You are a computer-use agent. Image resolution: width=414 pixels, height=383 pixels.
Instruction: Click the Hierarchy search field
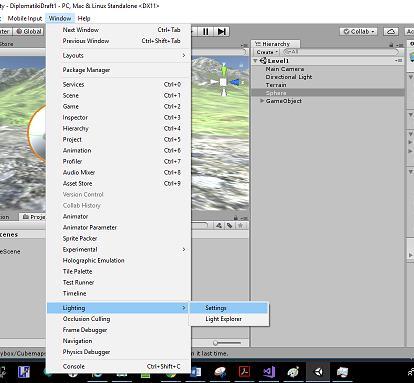pyautogui.click(x=341, y=52)
